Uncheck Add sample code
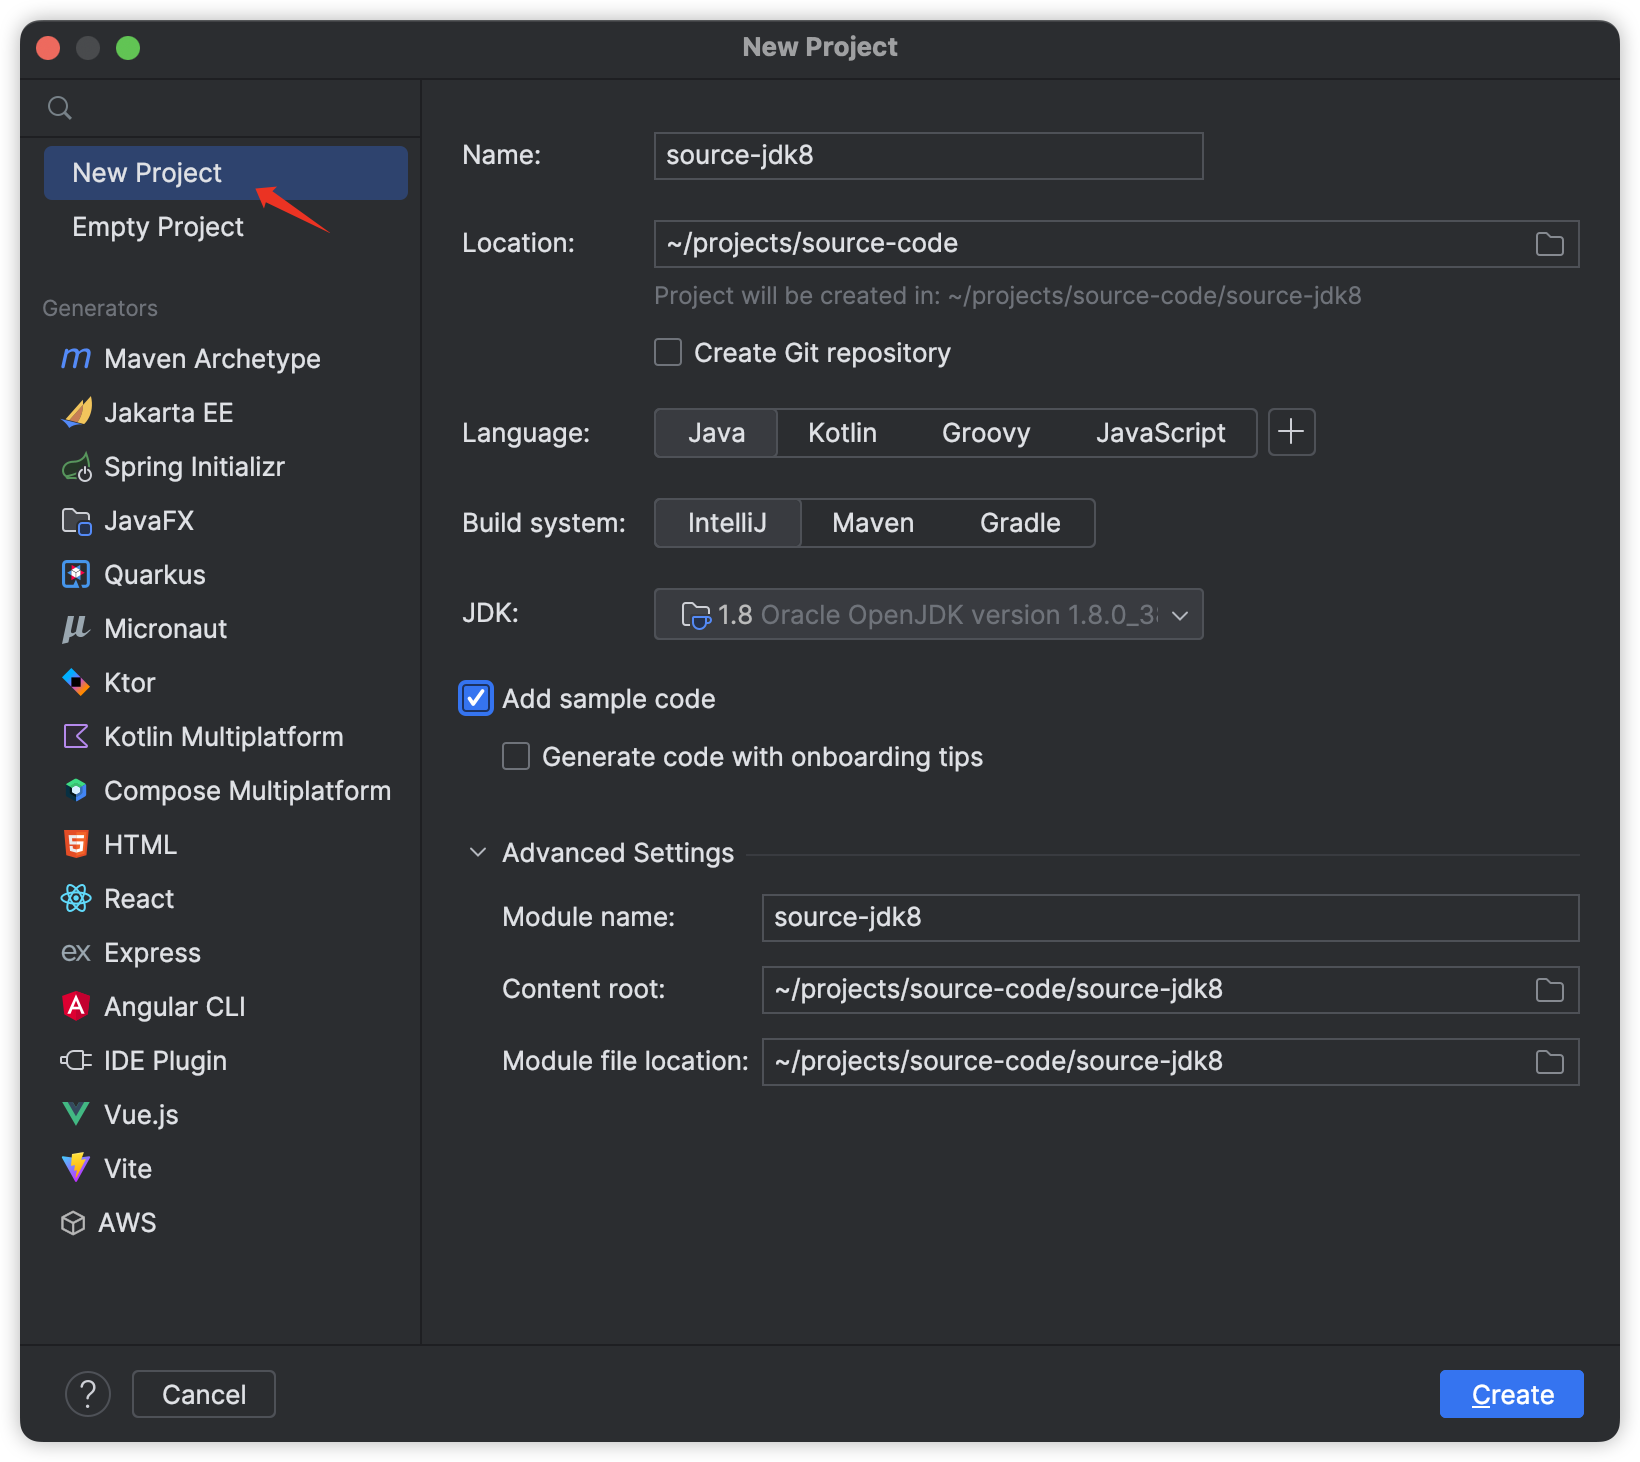The height and width of the screenshot is (1462, 1640). click(476, 698)
